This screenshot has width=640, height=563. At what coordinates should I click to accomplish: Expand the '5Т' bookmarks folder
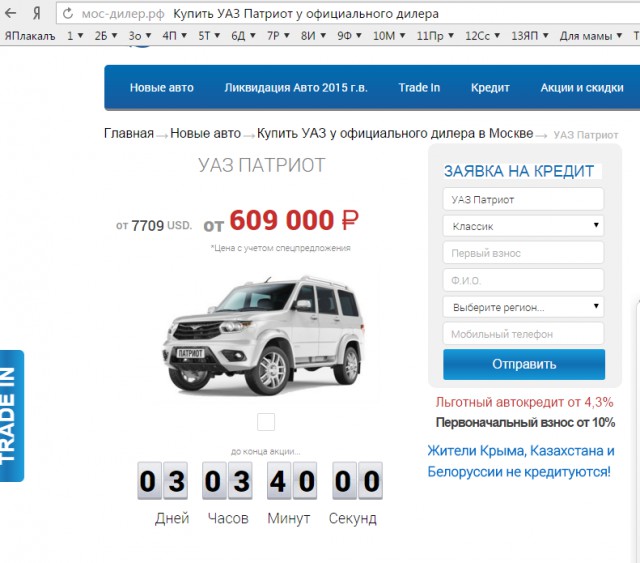209,36
